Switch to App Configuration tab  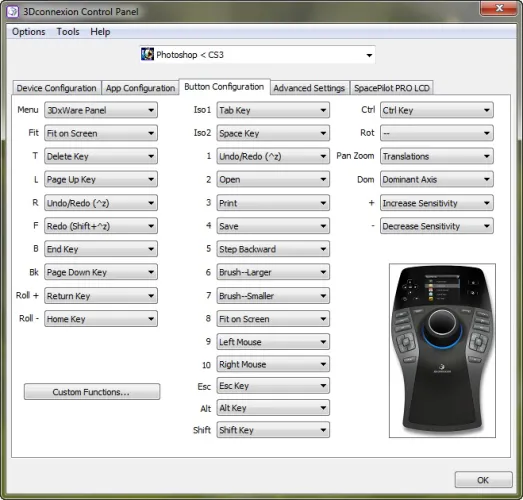(x=140, y=88)
